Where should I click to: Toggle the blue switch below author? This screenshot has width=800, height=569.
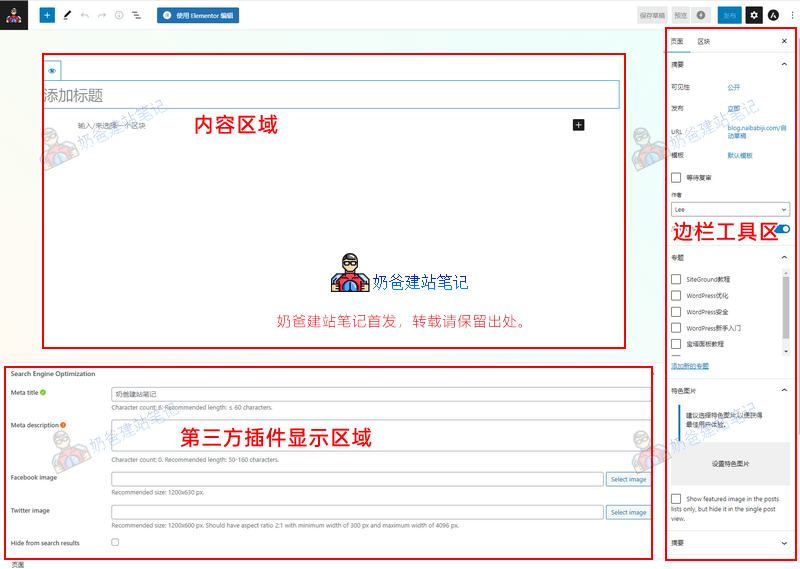click(x=783, y=229)
